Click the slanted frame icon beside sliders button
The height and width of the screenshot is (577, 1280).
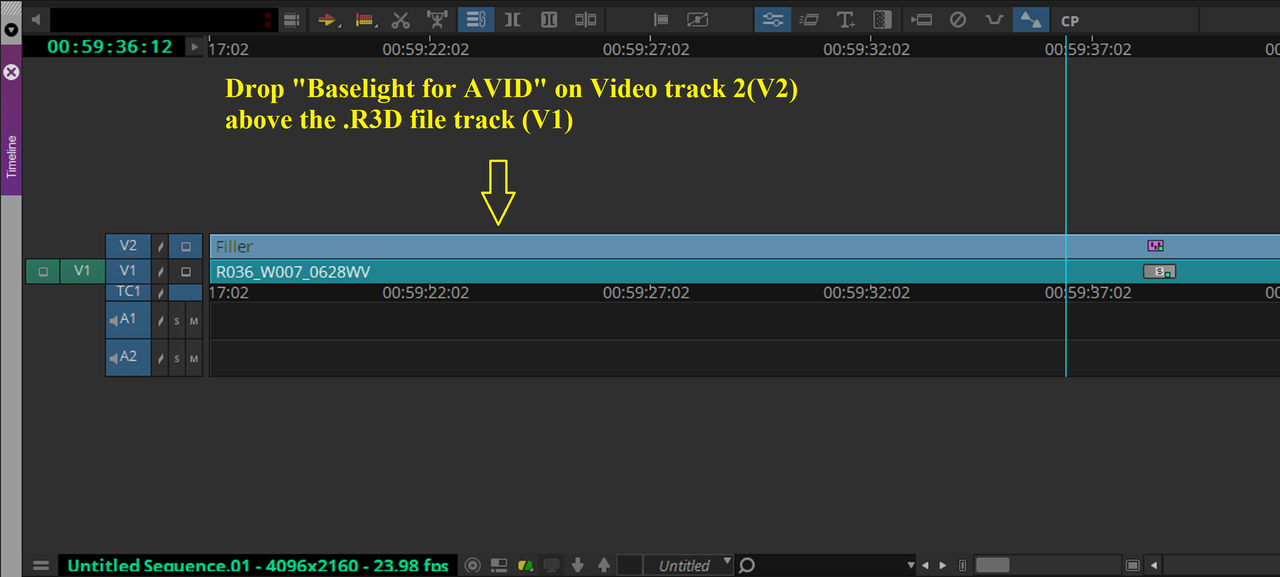809,19
